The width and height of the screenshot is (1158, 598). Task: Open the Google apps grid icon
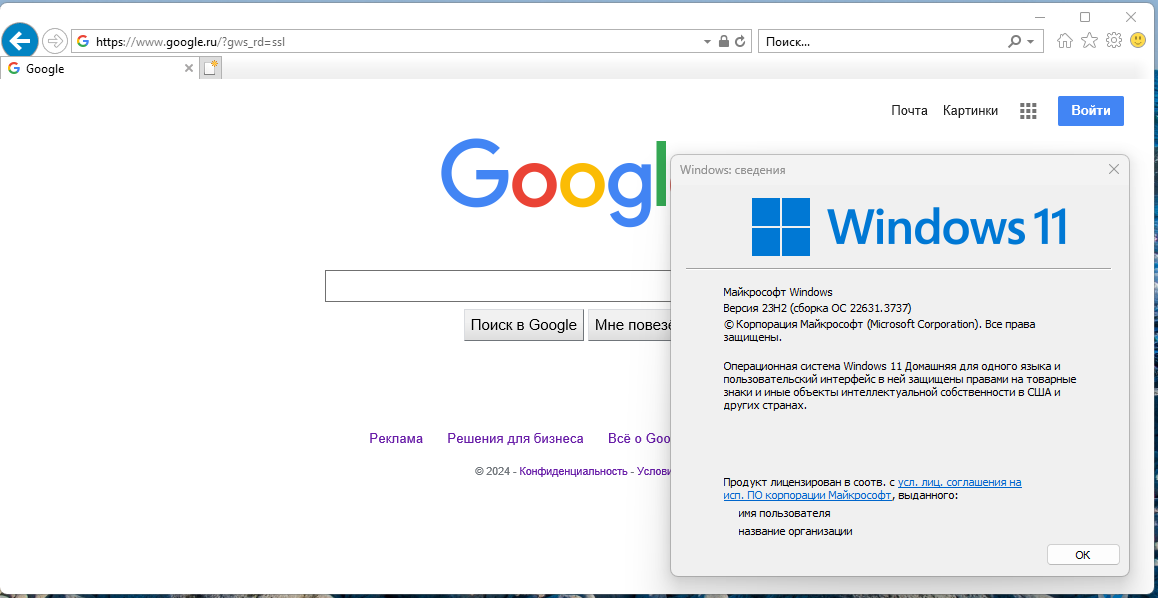click(x=1028, y=111)
